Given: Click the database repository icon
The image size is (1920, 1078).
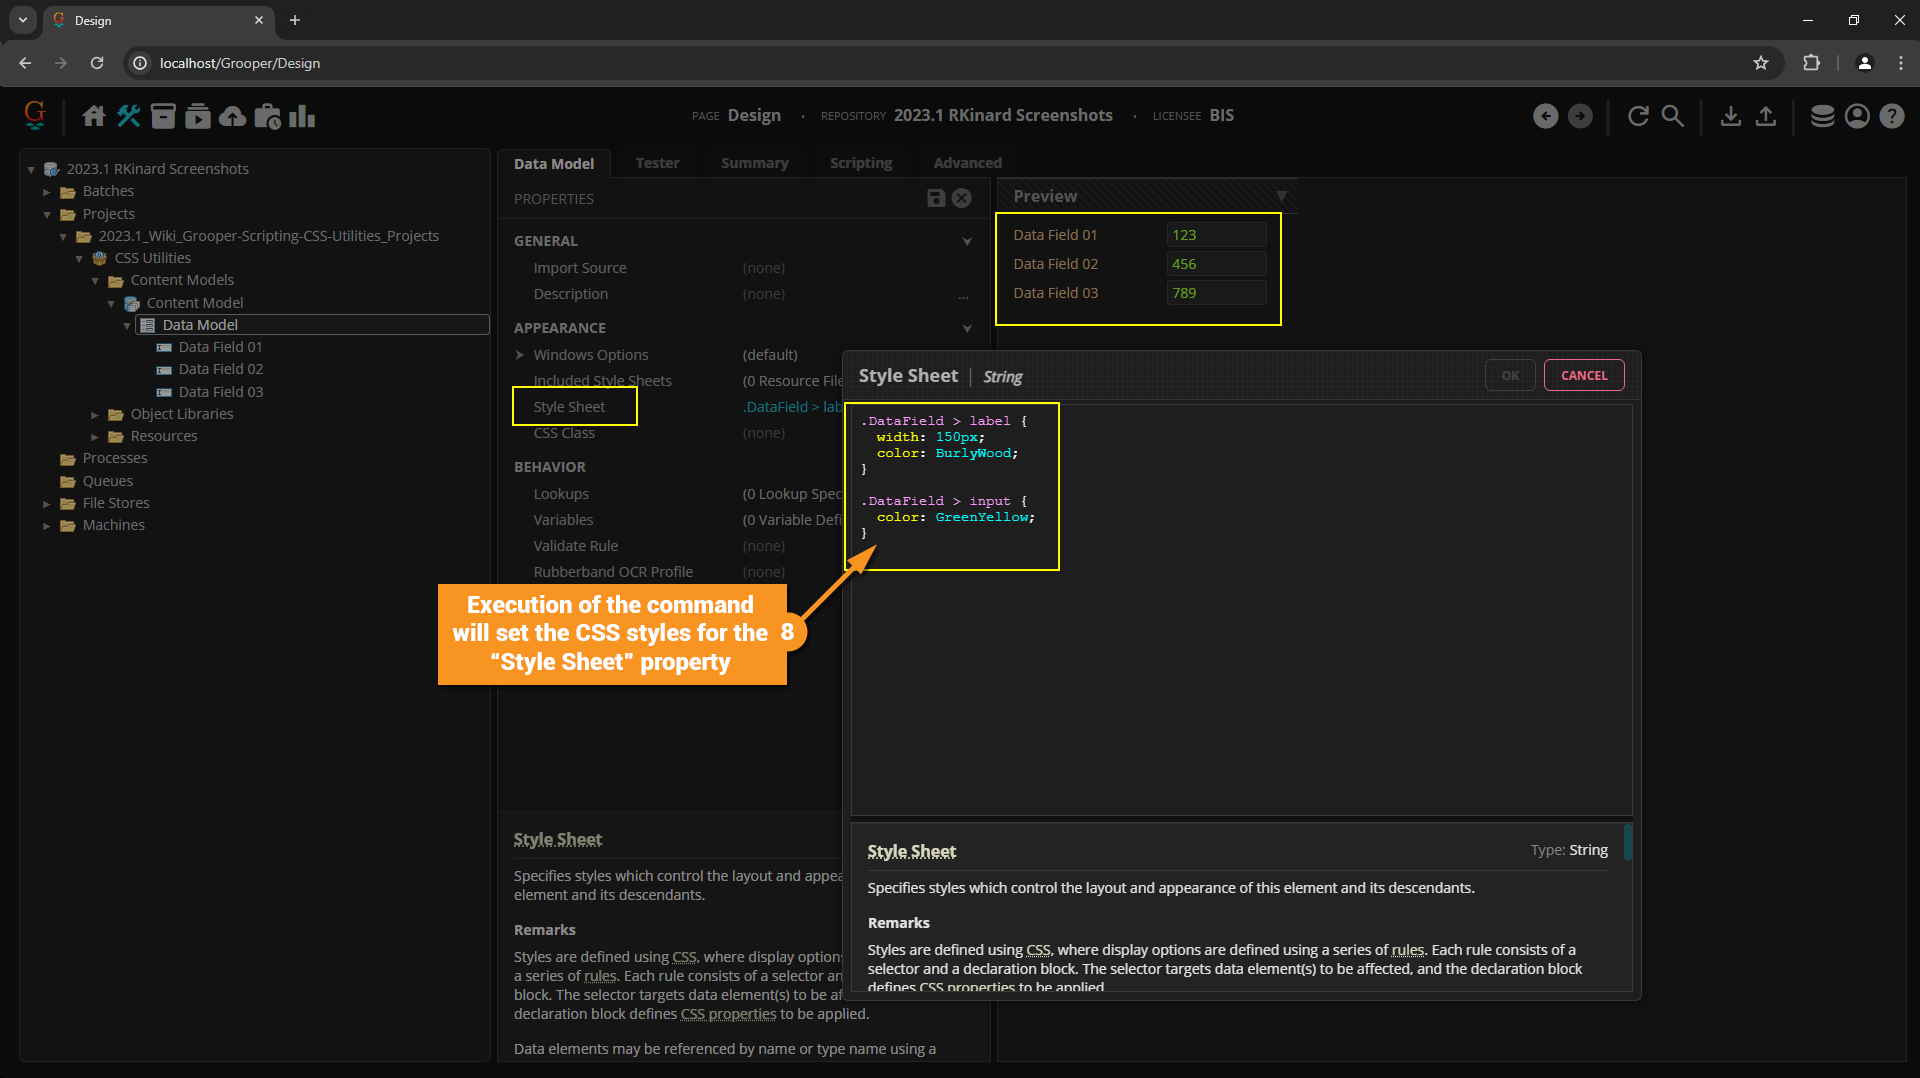Looking at the screenshot, I should pos(1822,116).
